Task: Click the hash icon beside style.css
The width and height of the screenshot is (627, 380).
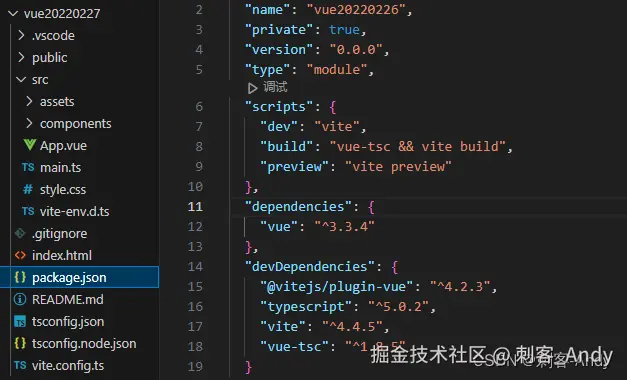Action: tap(28, 189)
